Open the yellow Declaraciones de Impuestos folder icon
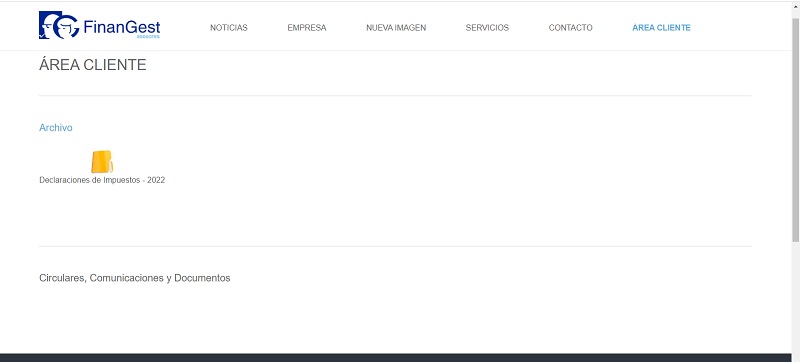The height and width of the screenshot is (362, 800). pos(102,162)
